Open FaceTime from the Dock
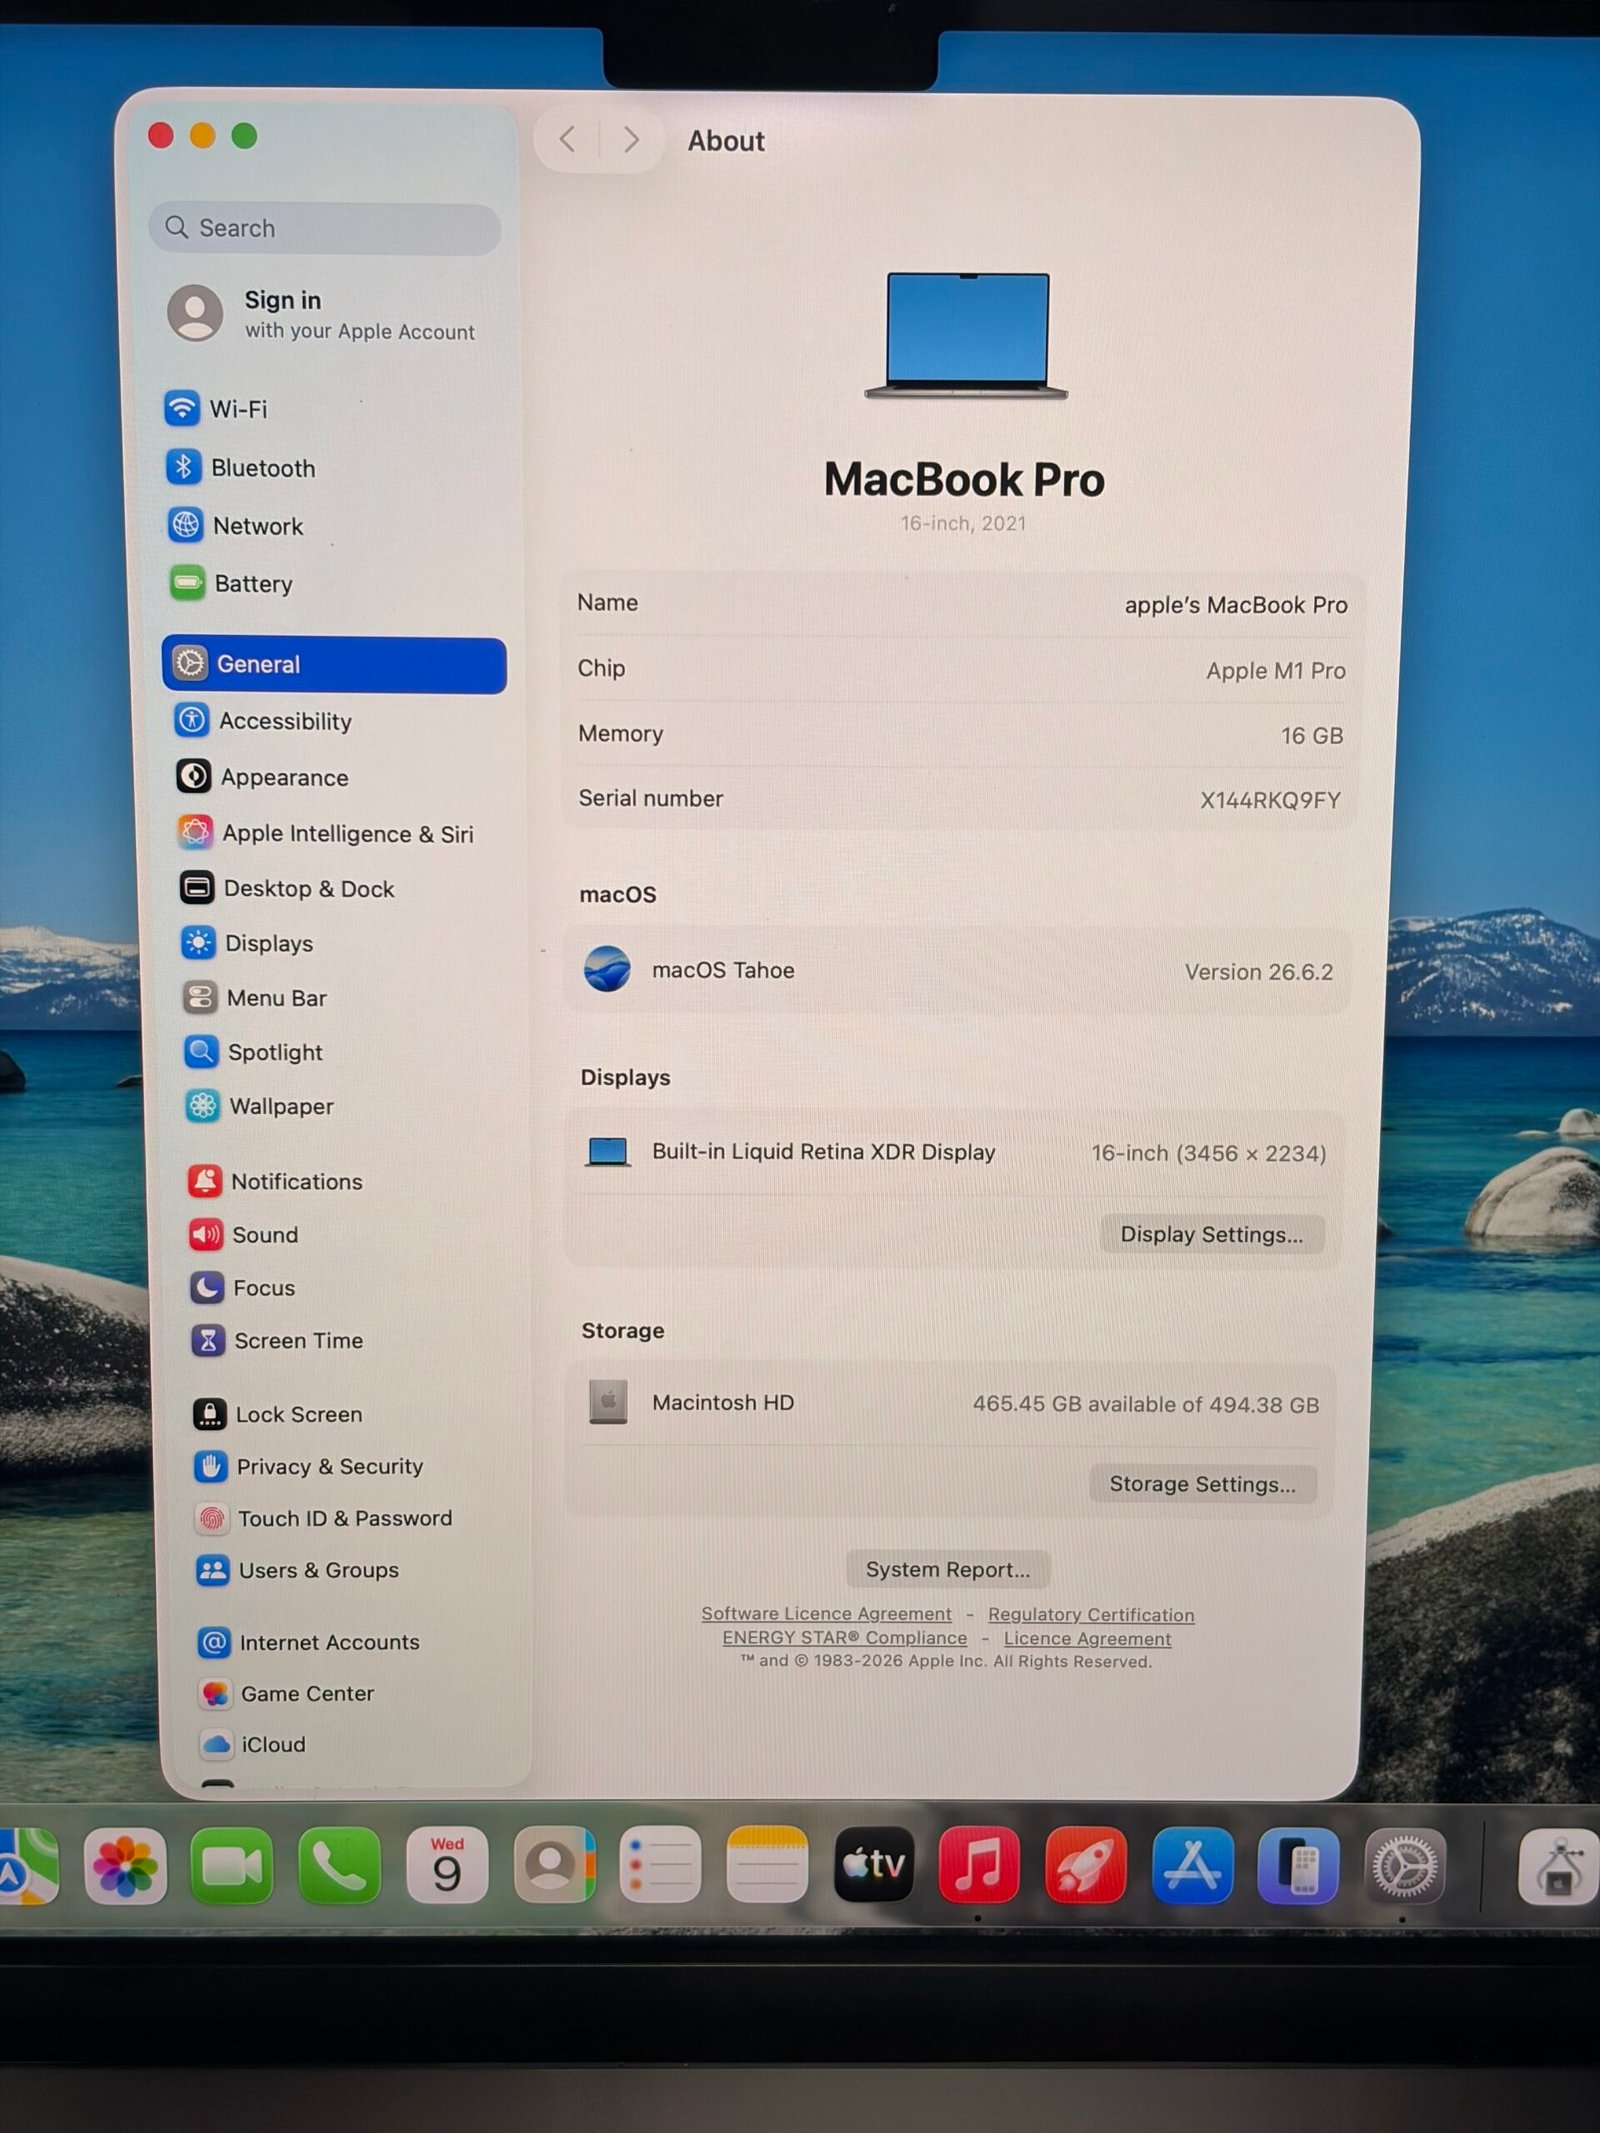Viewport: 1600px width, 2133px height. click(232, 1866)
